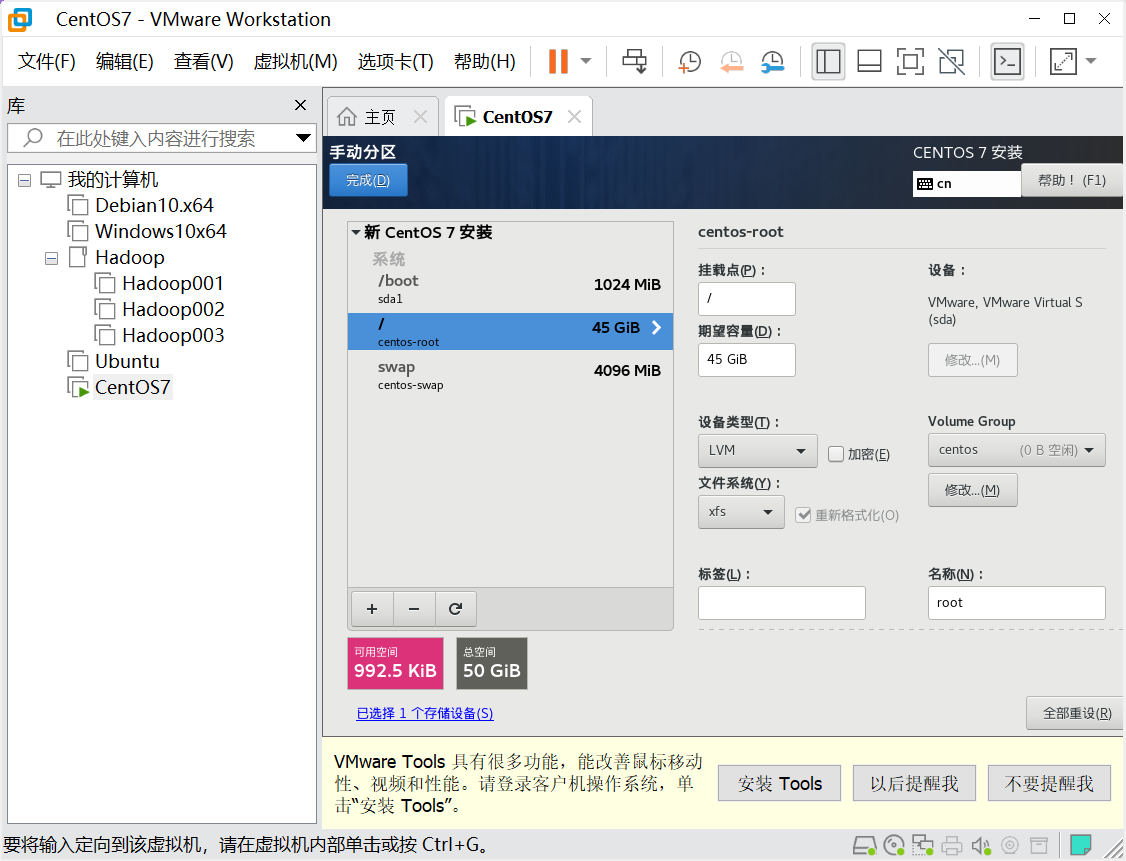Click the stretch guest display icon
Screen dimensions: 1126x861
1063,62
